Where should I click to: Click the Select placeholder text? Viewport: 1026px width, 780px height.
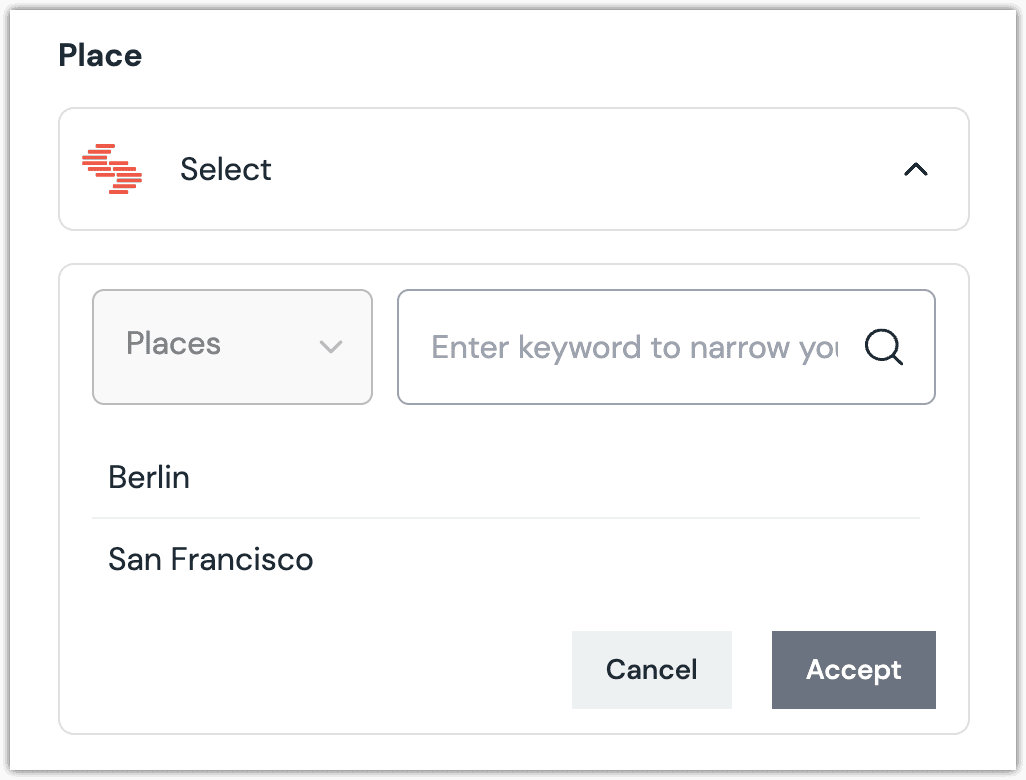coord(226,169)
